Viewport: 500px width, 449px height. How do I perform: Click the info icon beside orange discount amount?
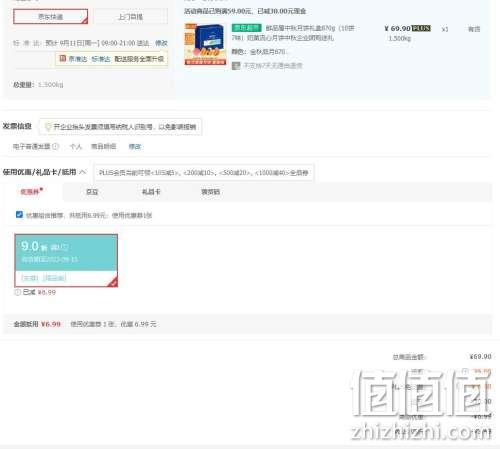click(465, 371)
